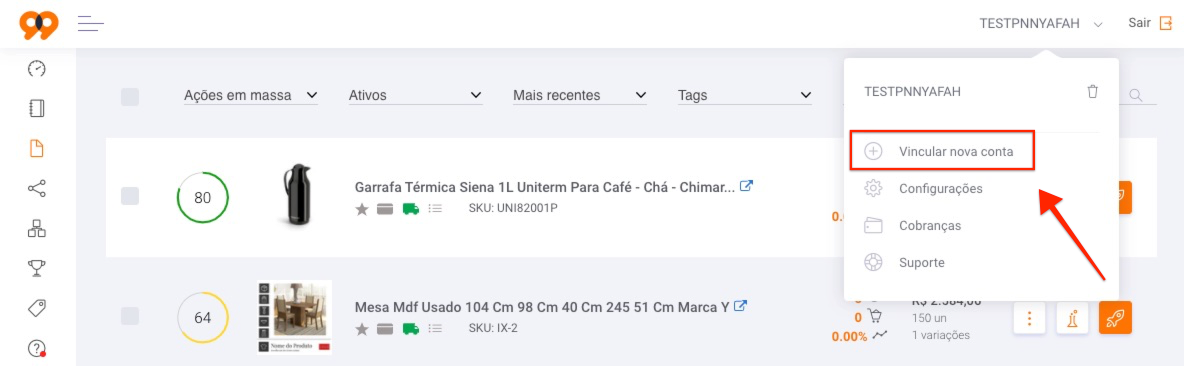Select the Mesa Mdf Usado product checkbox
The image size is (1184, 366).
click(x=130, y=316)
